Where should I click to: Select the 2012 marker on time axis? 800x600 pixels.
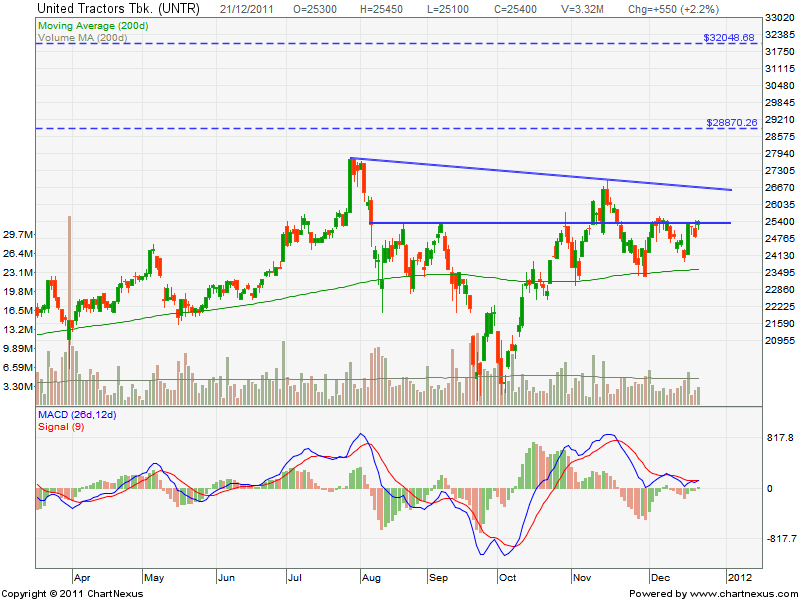[737, 577]
